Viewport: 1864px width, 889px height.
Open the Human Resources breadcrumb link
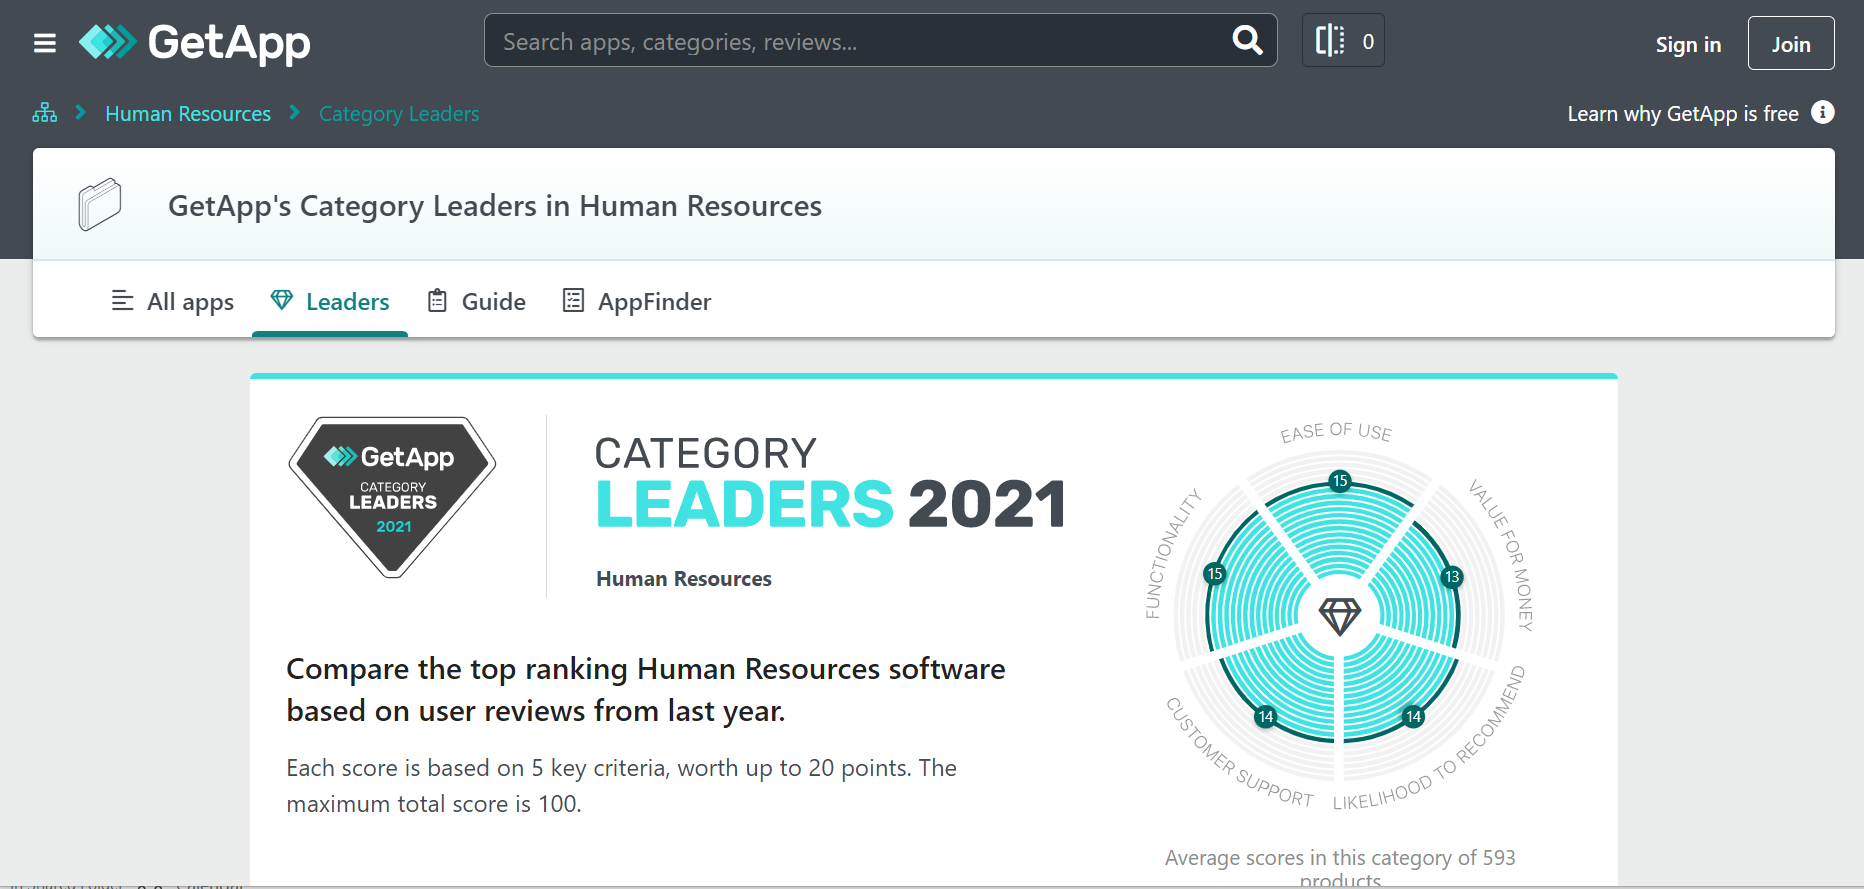(188, 114)
